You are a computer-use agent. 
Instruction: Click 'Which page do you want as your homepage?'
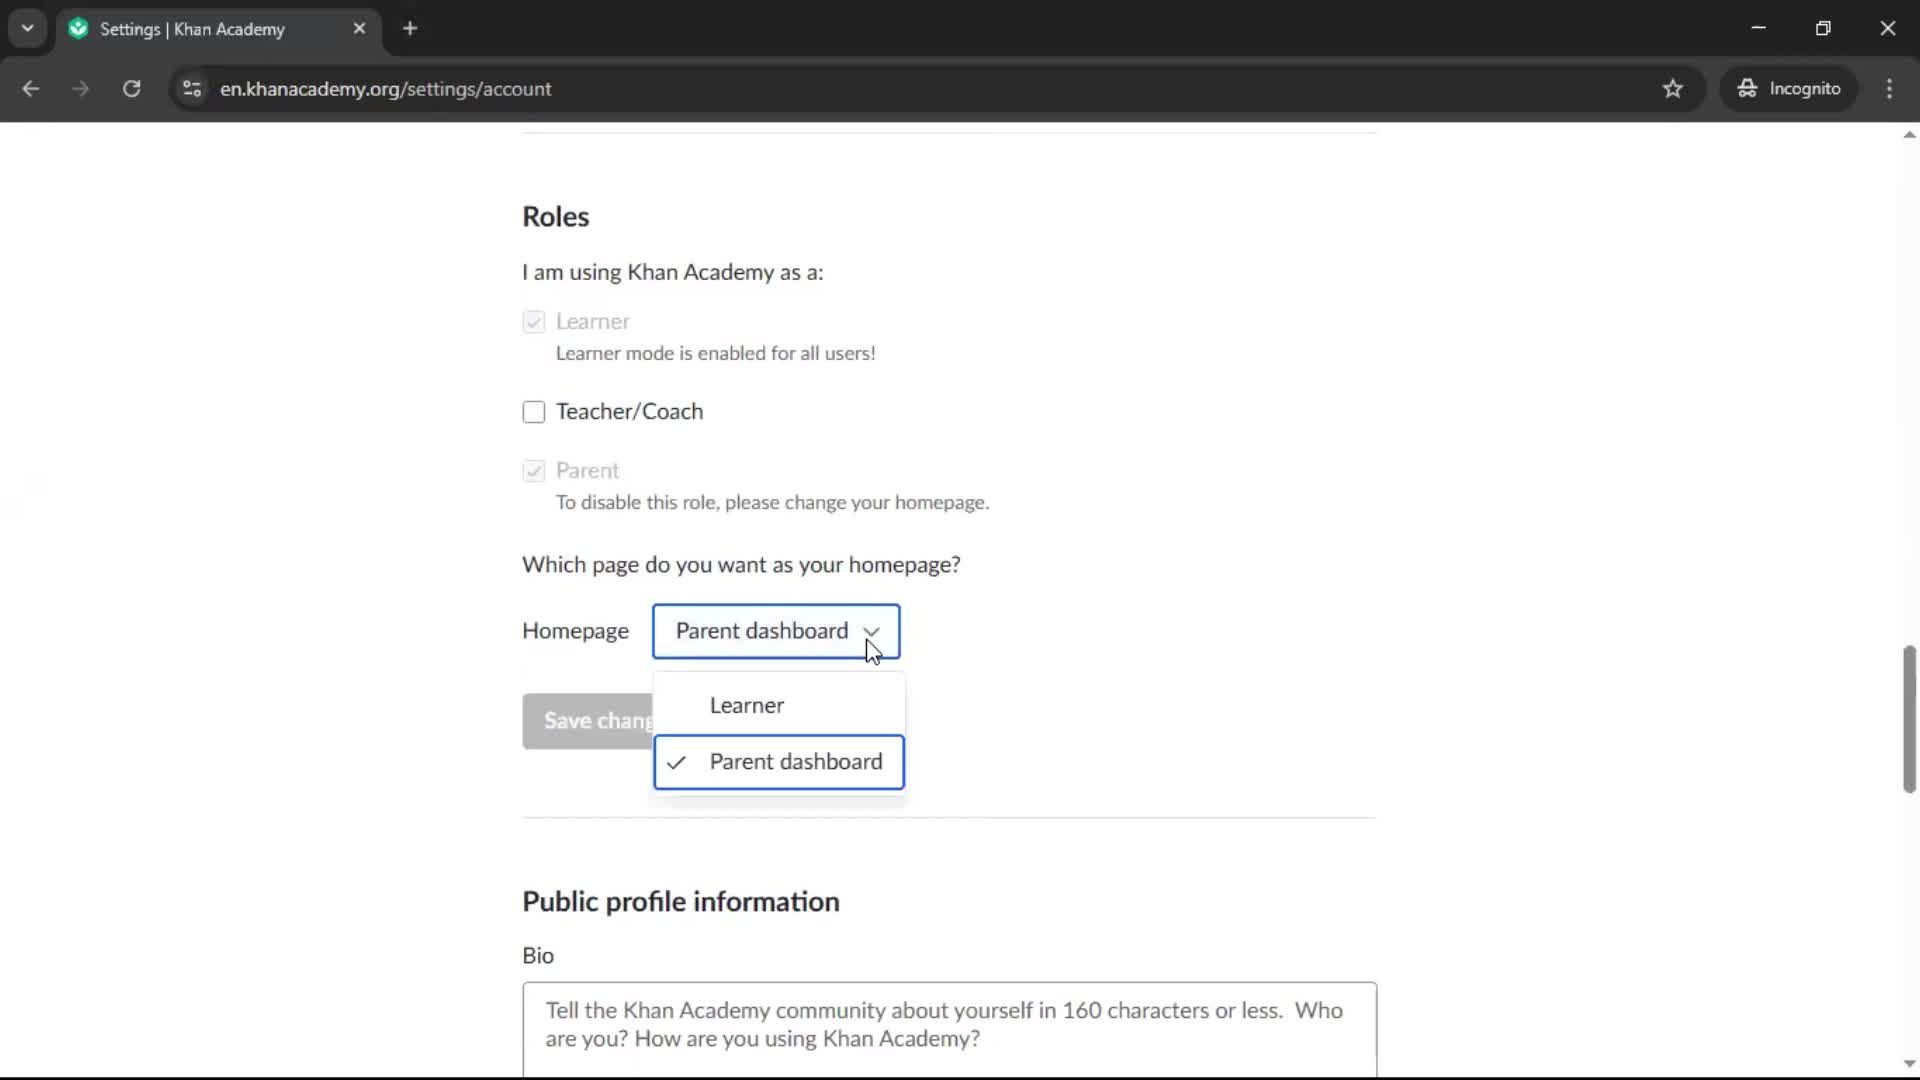click(x=741, y=565)
